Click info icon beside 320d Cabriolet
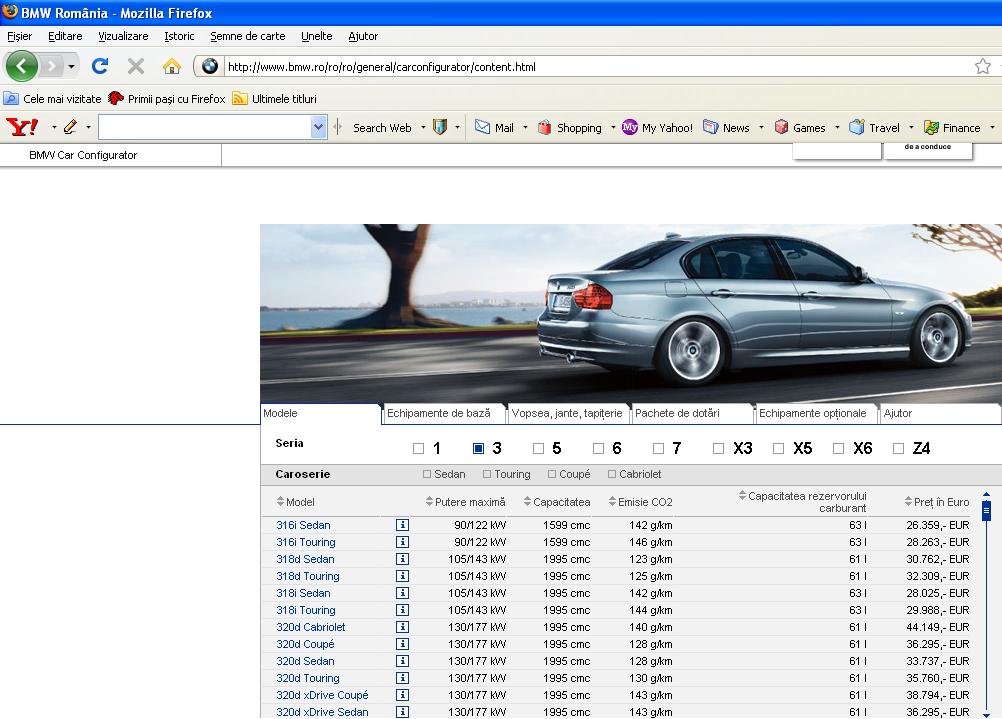 point(402,627)
